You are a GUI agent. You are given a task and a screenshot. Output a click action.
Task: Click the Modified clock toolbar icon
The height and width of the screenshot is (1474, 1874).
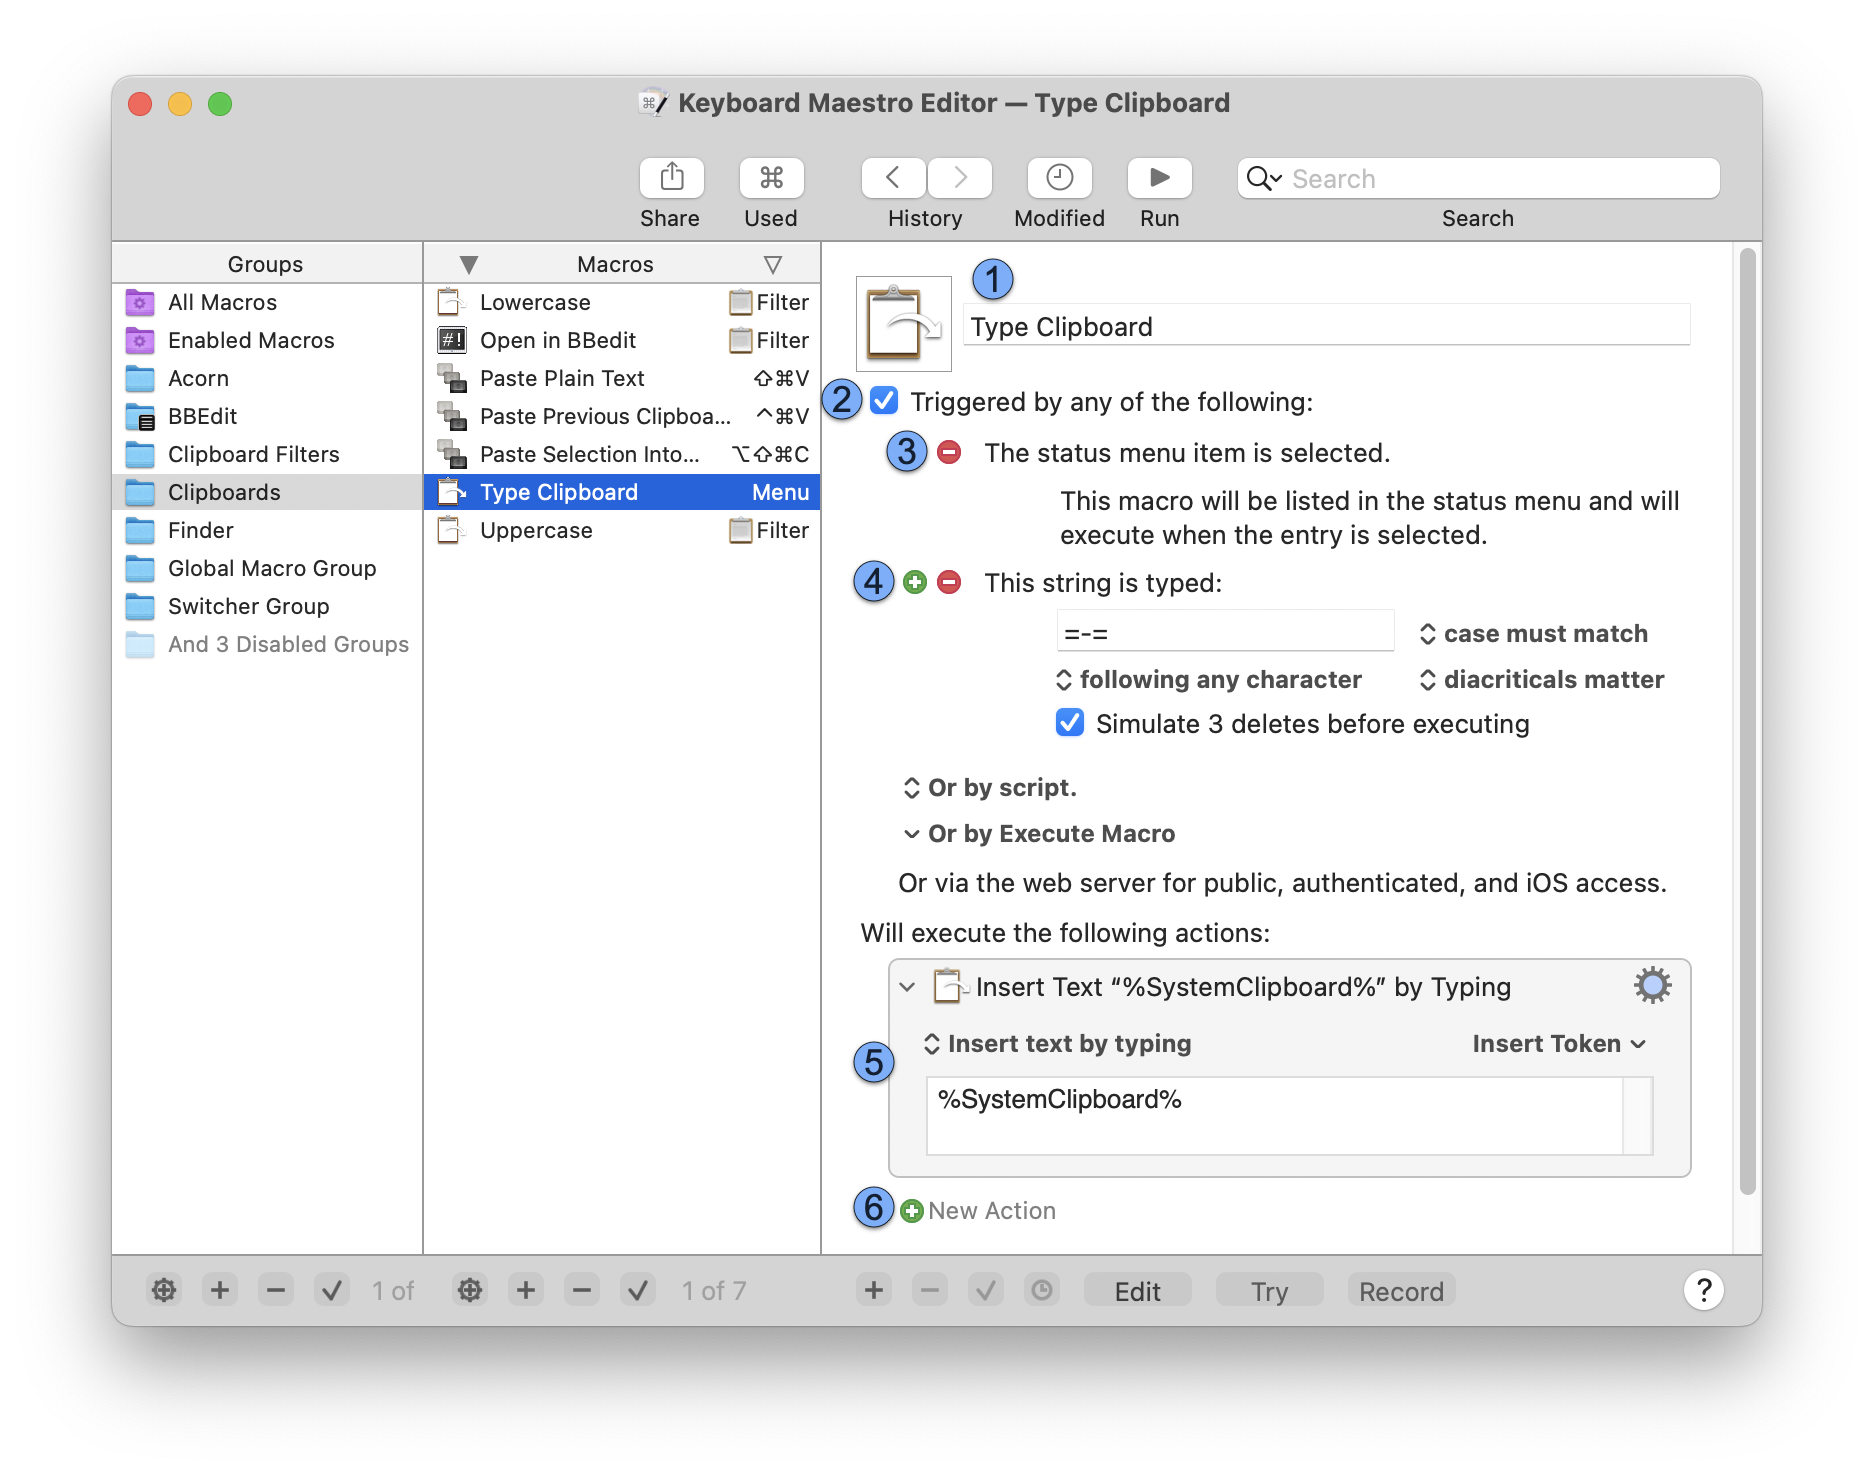click(x=1059, y=178)
